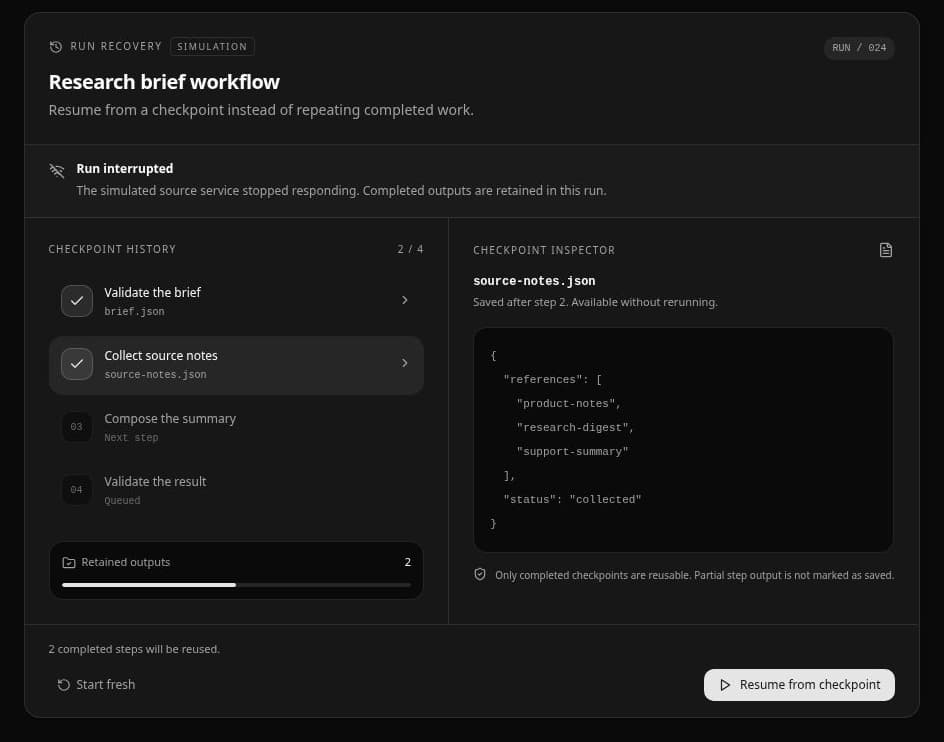Click the Next step label
The height and width of the screenshot is (742, 944).
pos(131,438)
